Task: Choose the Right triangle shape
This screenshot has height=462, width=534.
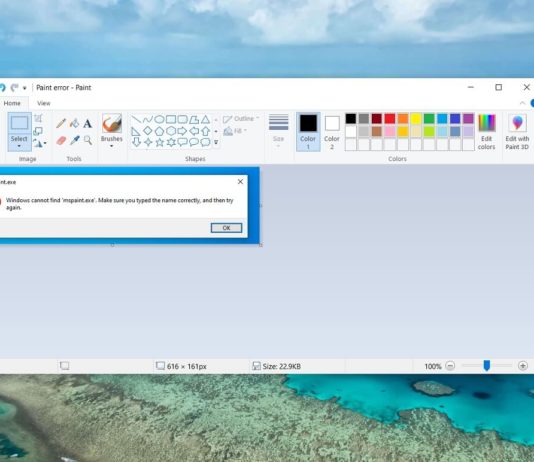Action: (136, 131)
